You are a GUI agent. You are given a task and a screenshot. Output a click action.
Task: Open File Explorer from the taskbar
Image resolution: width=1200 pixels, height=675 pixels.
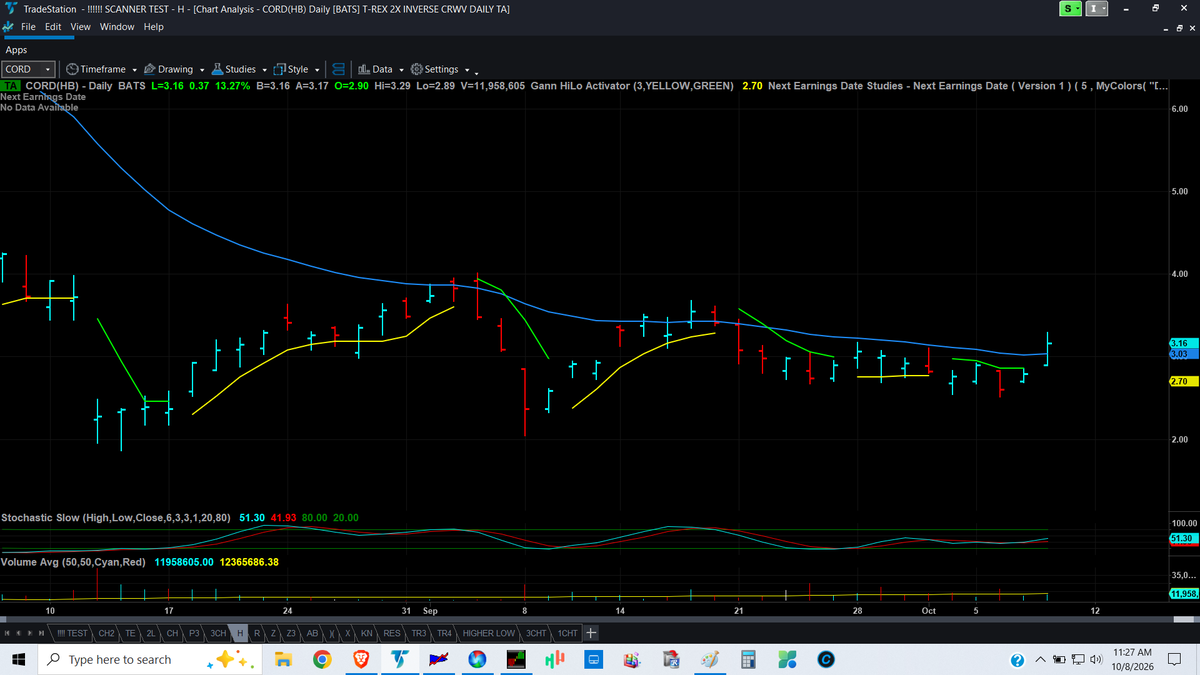click(283, 660)
